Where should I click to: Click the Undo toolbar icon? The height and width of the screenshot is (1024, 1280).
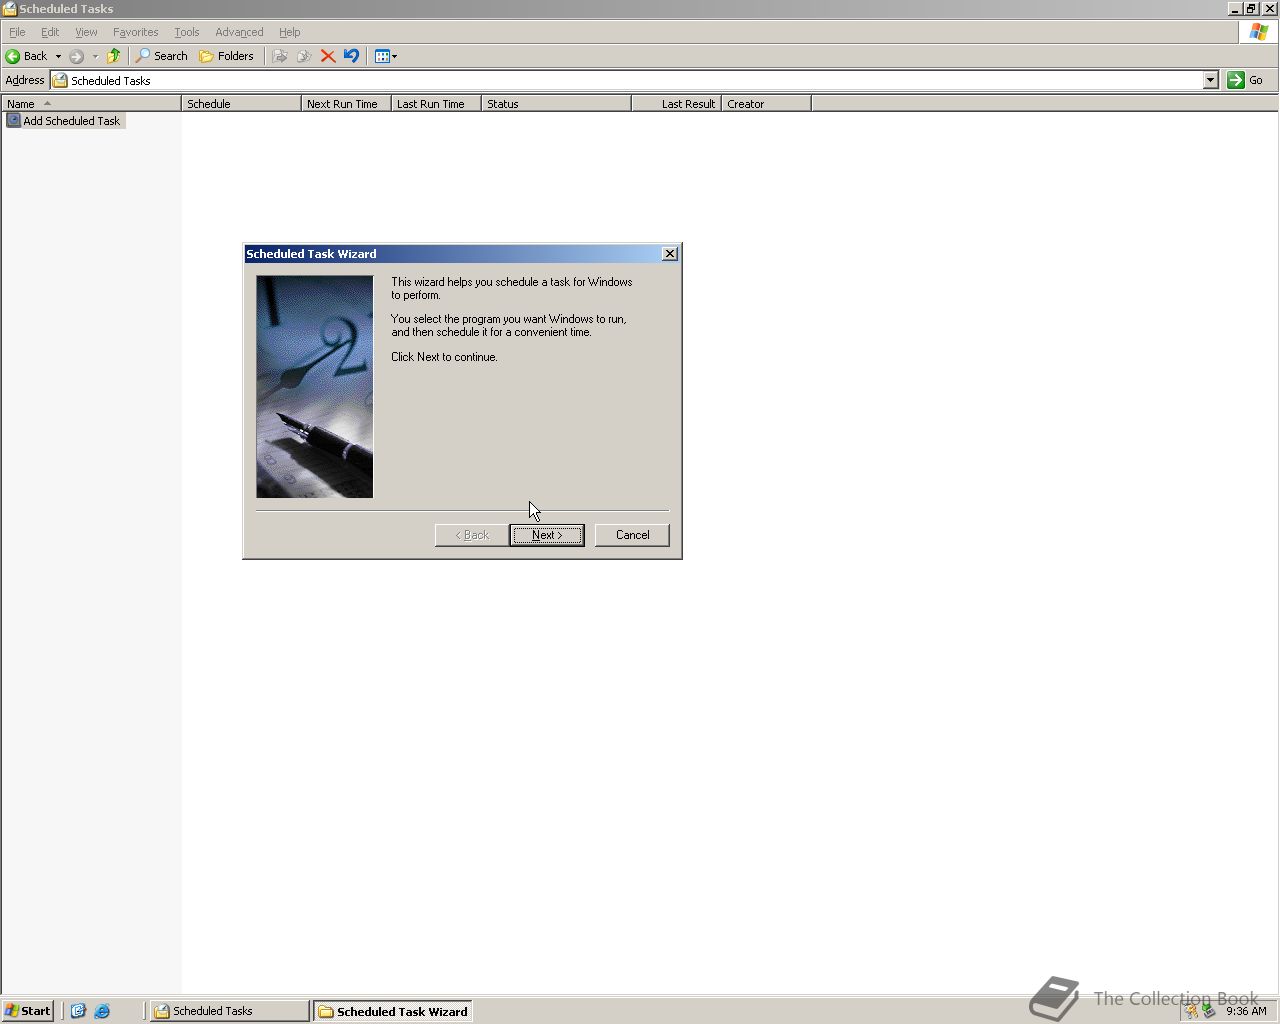[x=352, y=56]
